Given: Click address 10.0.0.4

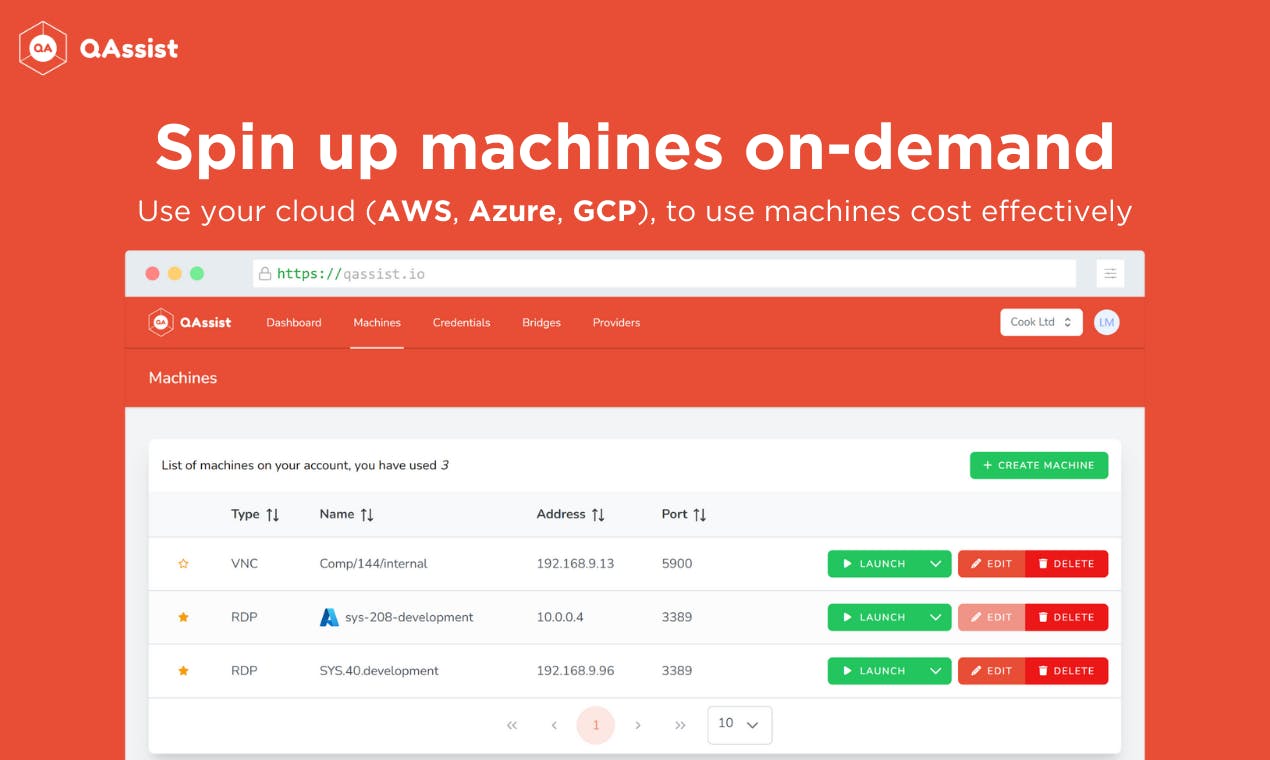Looking at the screenshot, I should click(x=560, y=617).
